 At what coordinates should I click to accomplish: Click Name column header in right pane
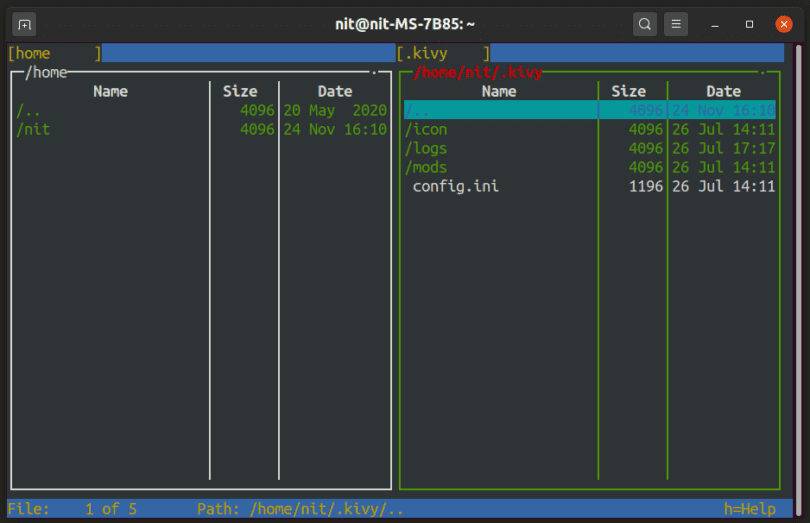coord(499,91)
